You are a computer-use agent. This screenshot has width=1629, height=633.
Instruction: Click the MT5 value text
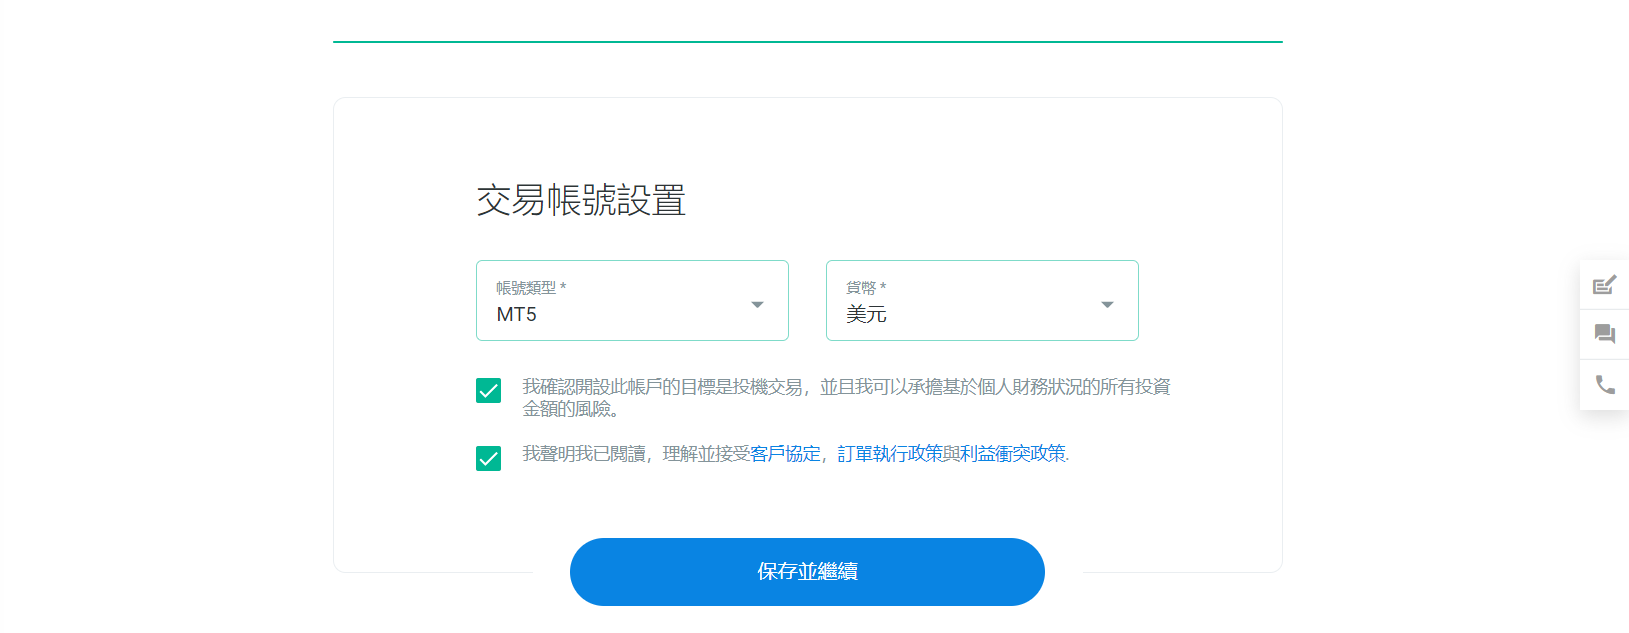tap(516, 314)
